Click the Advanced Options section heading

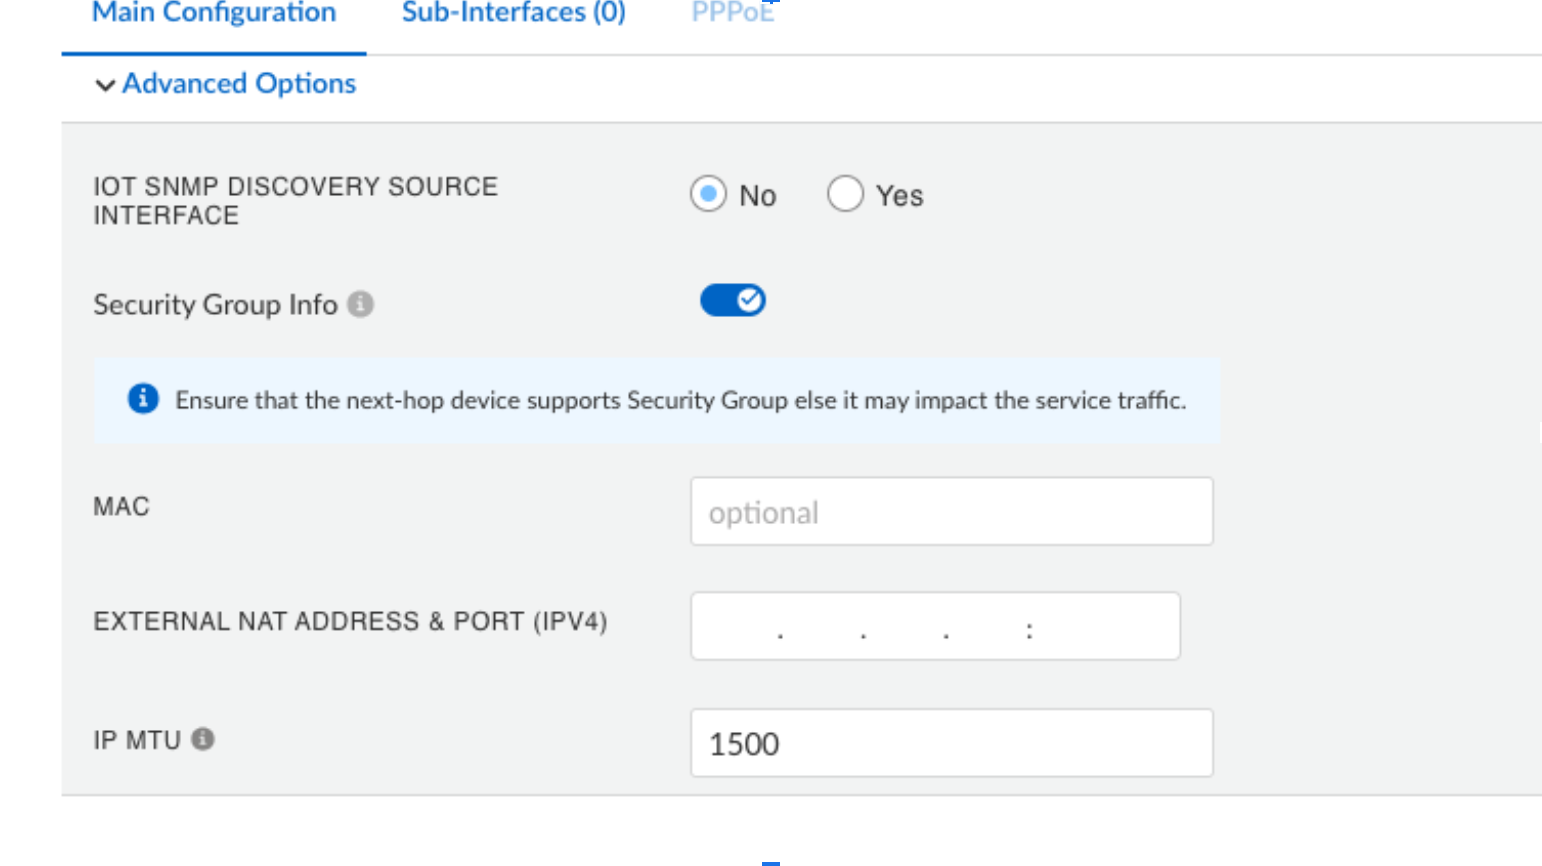point(239,84)
